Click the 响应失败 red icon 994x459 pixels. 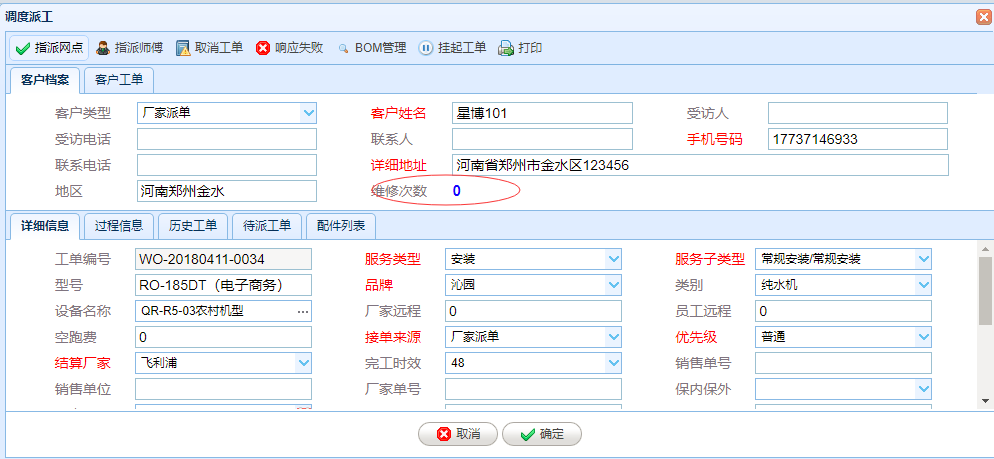coord(263,48)
